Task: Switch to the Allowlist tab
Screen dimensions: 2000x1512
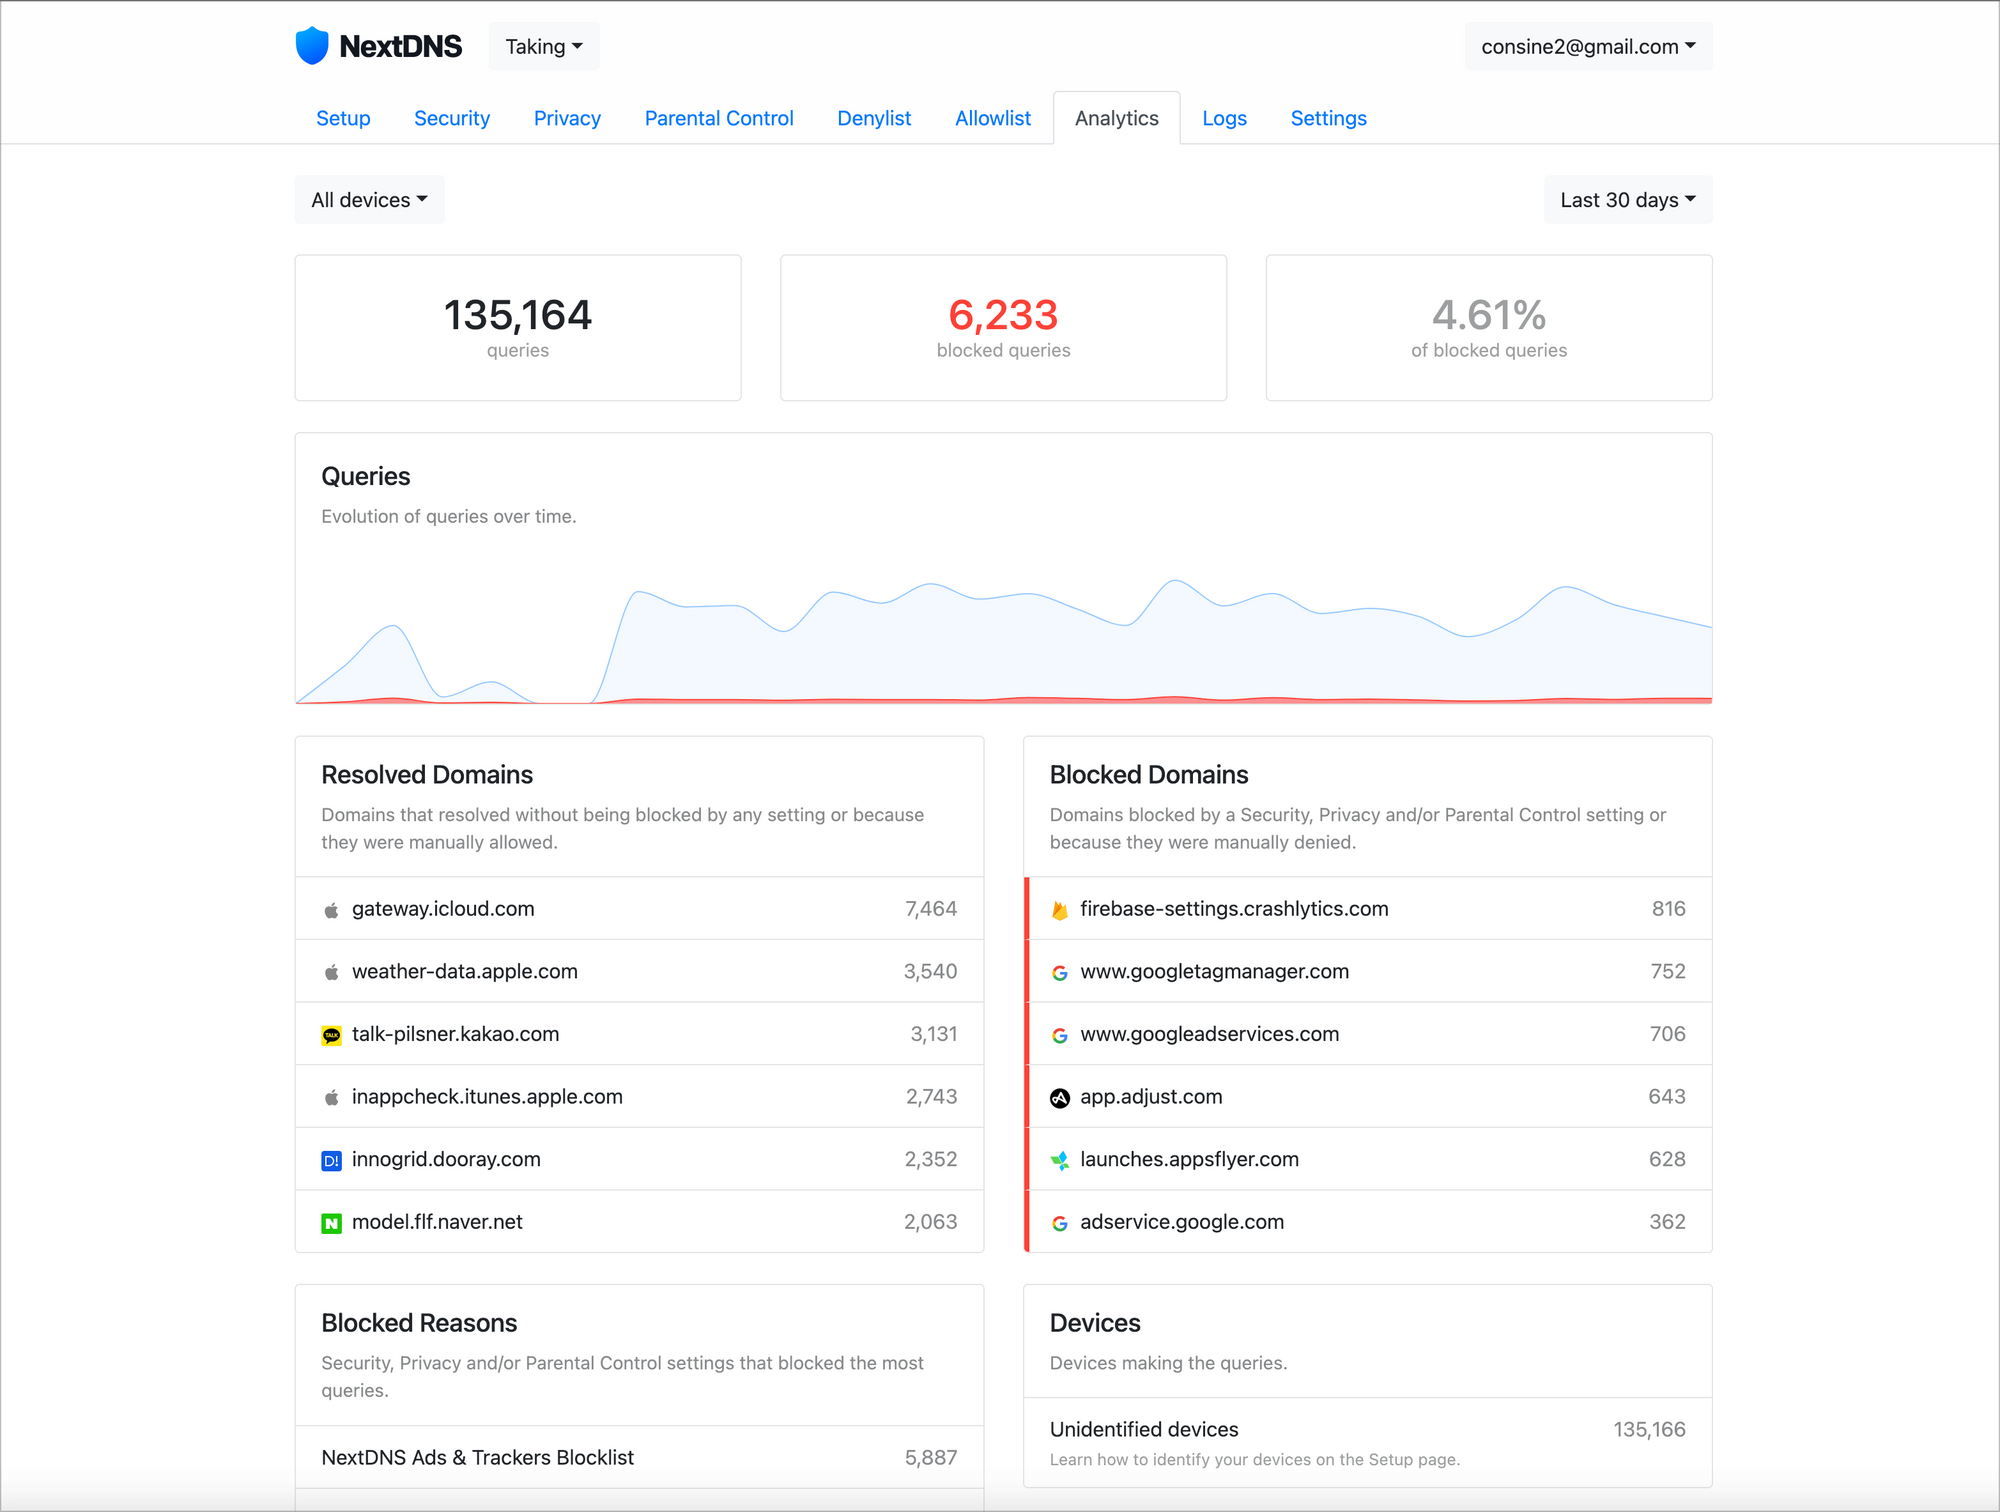Action: (x=993, y=118)
